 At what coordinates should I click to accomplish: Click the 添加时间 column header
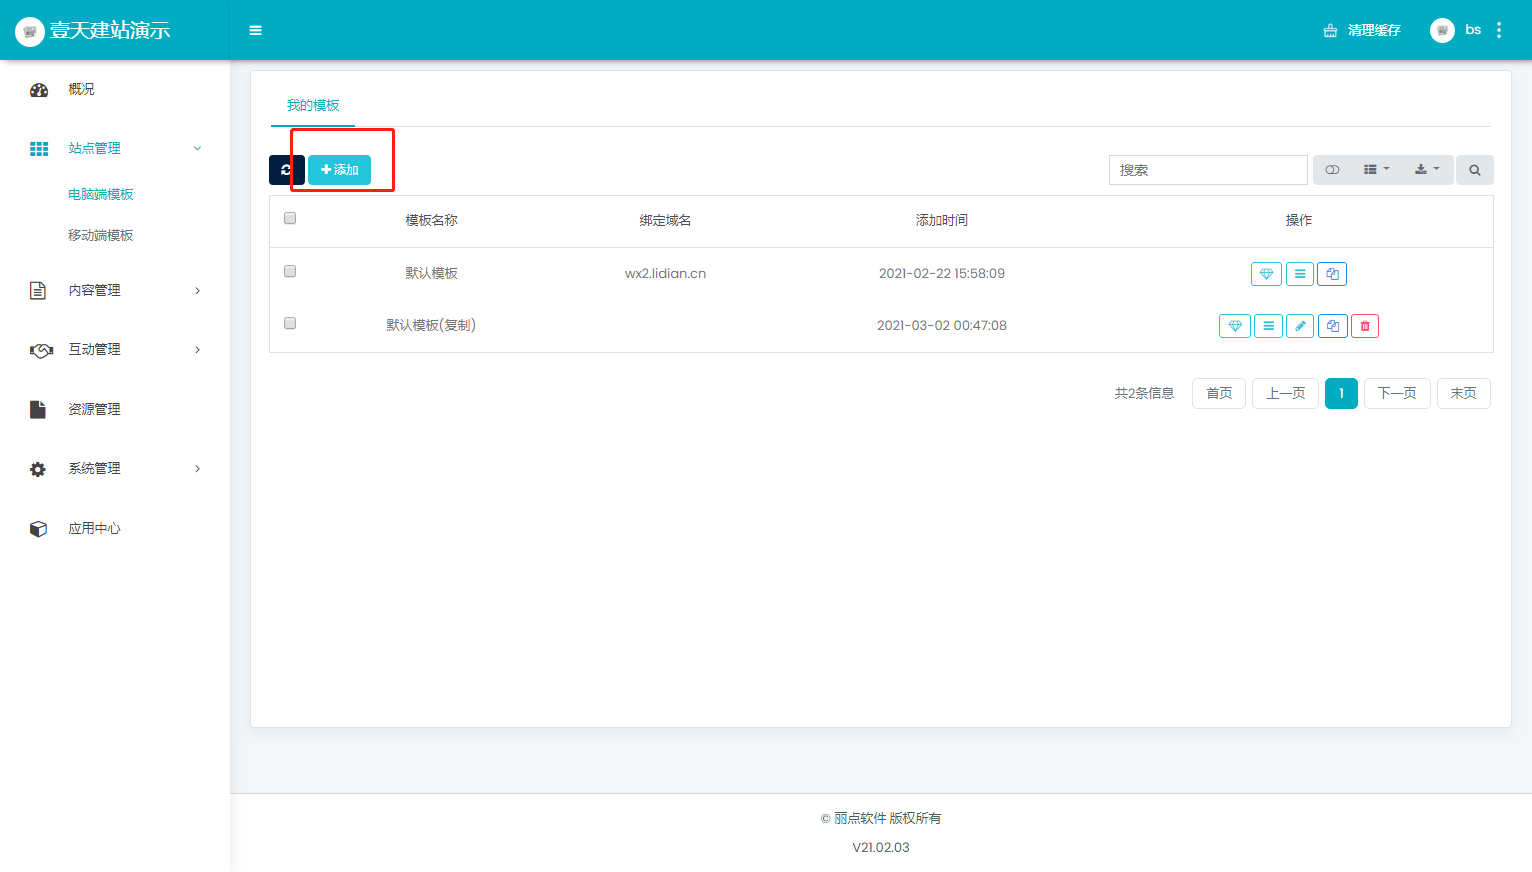pos(942,220)
